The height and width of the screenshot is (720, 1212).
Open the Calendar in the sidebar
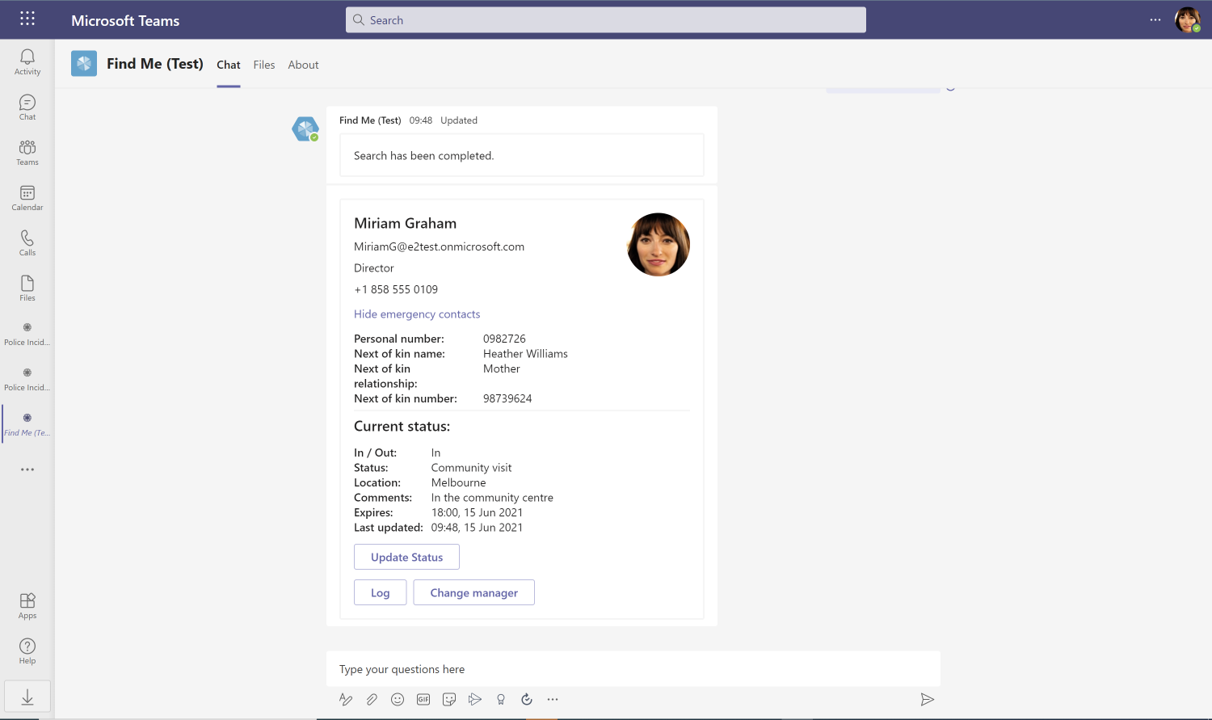tap(27, 198)
